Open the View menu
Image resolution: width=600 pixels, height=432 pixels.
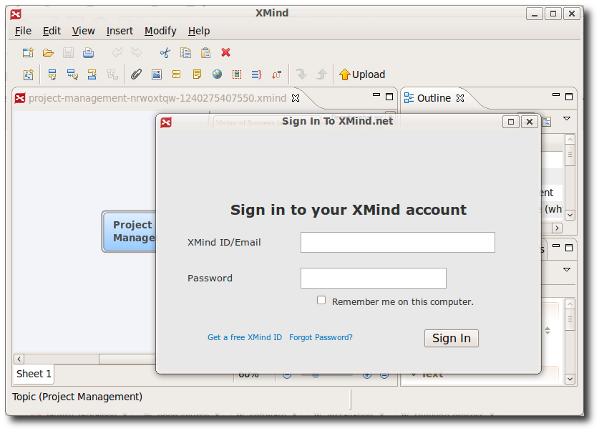83,31
